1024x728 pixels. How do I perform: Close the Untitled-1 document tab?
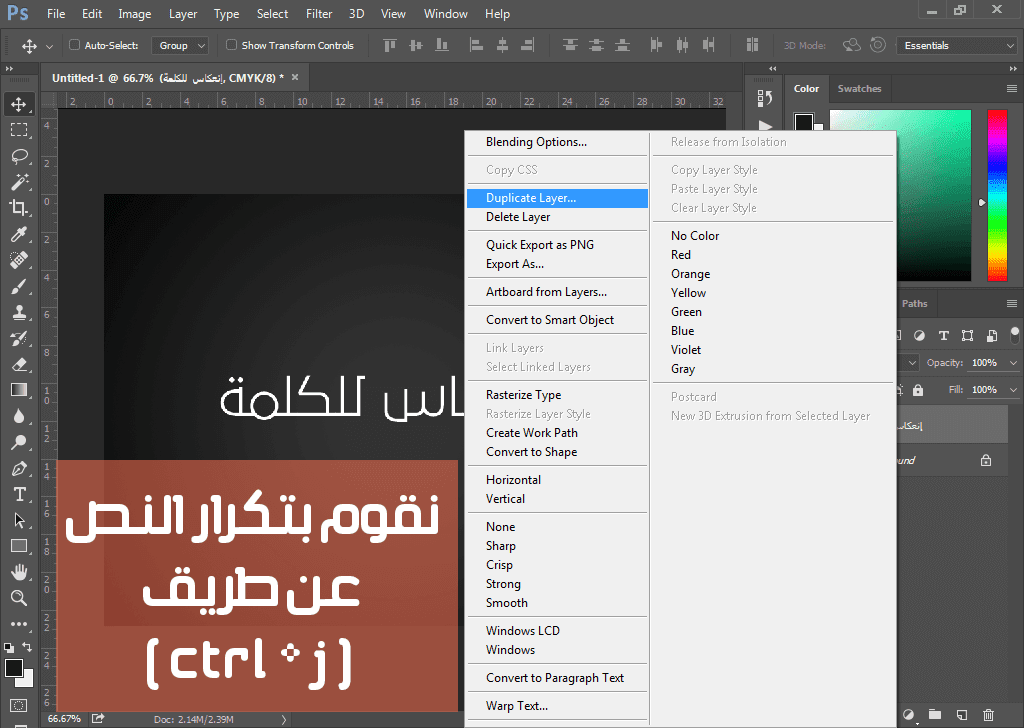(295, 77)
